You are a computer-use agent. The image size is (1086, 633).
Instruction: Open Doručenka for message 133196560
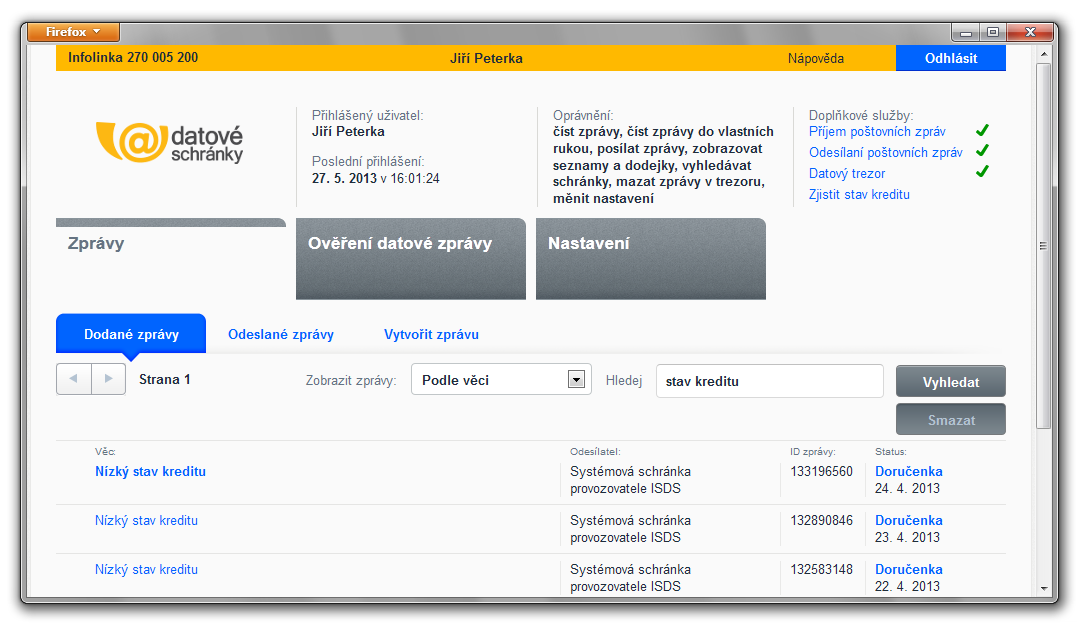tap(908, 471)
